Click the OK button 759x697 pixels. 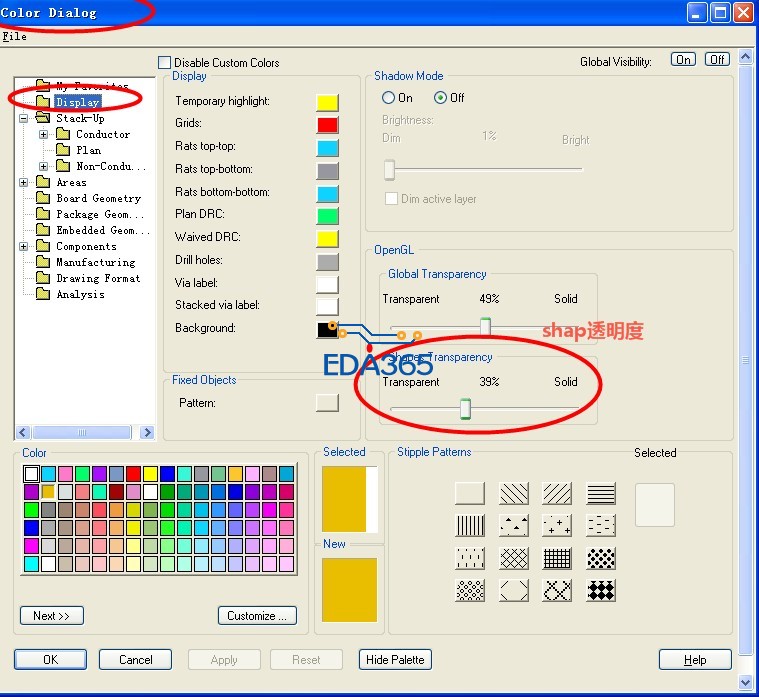point(50,660)
